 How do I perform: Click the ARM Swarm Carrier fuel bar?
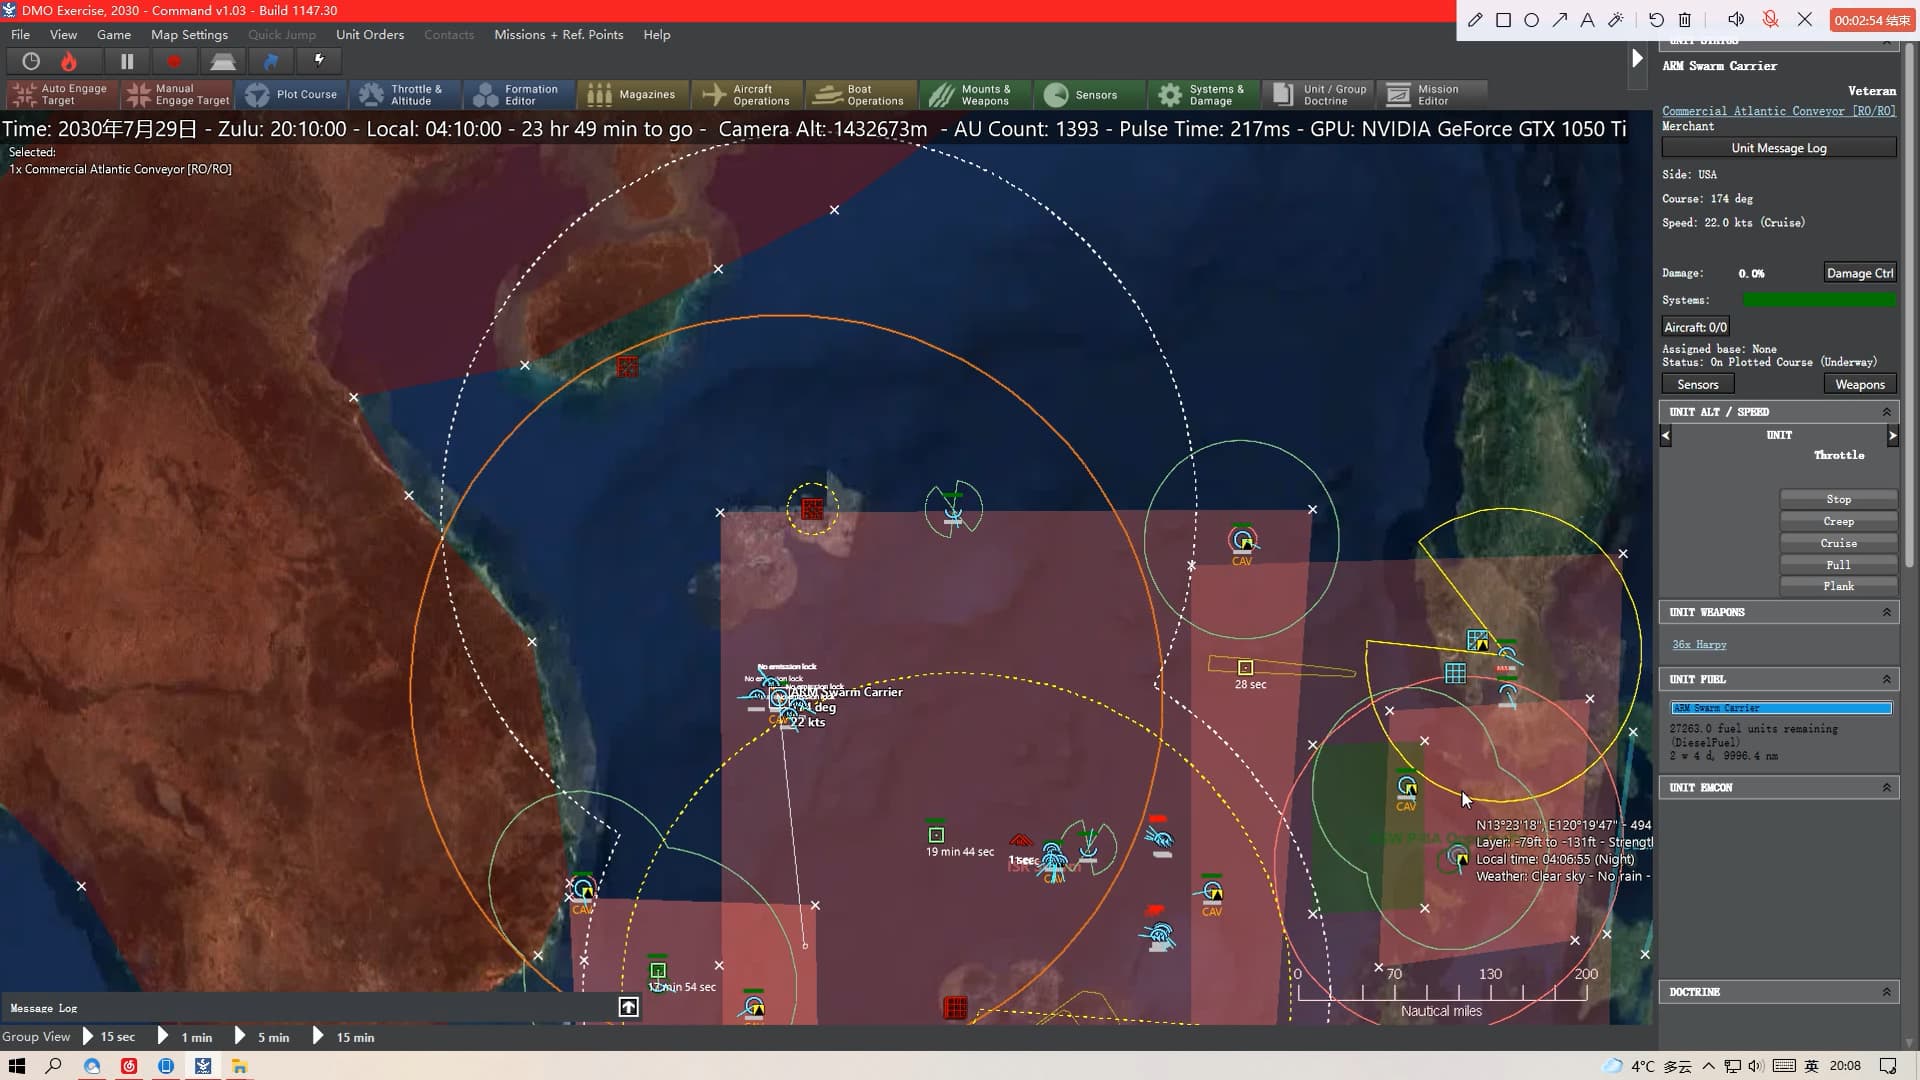coord(1781,708)
